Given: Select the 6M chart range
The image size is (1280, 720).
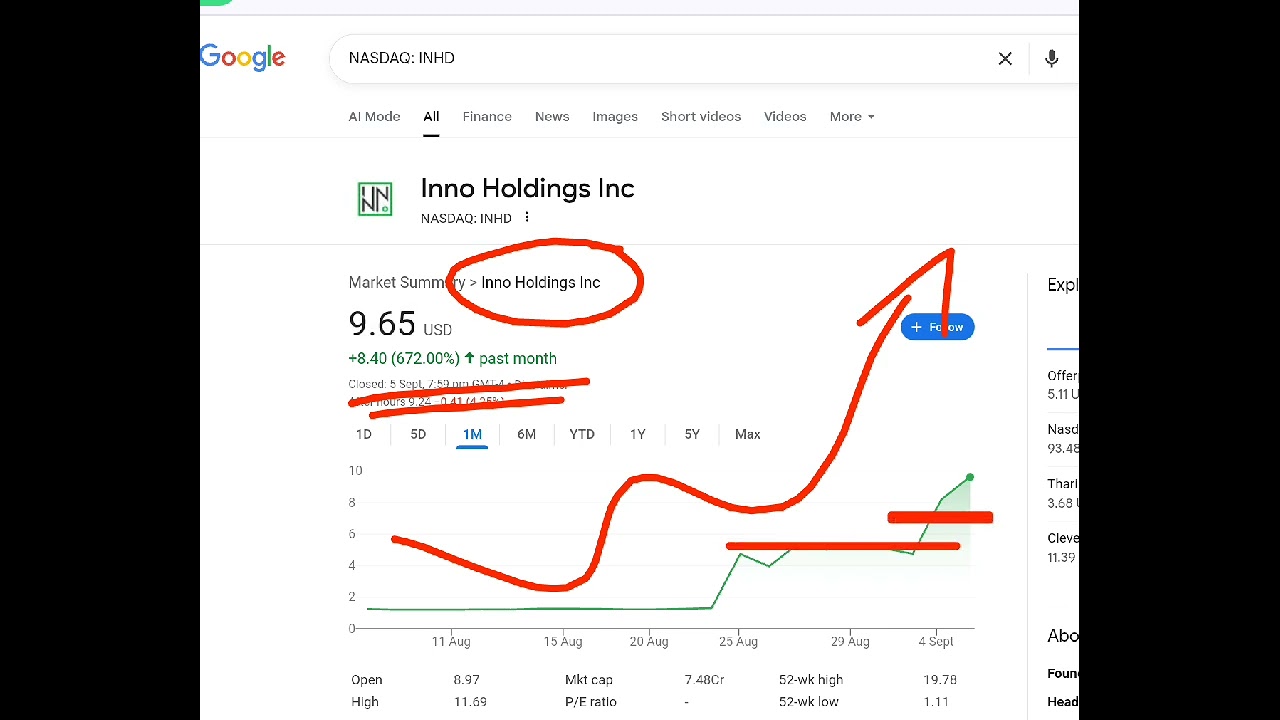Looking at the screenshot, I should pyautogui.click(x=526, y=434).
